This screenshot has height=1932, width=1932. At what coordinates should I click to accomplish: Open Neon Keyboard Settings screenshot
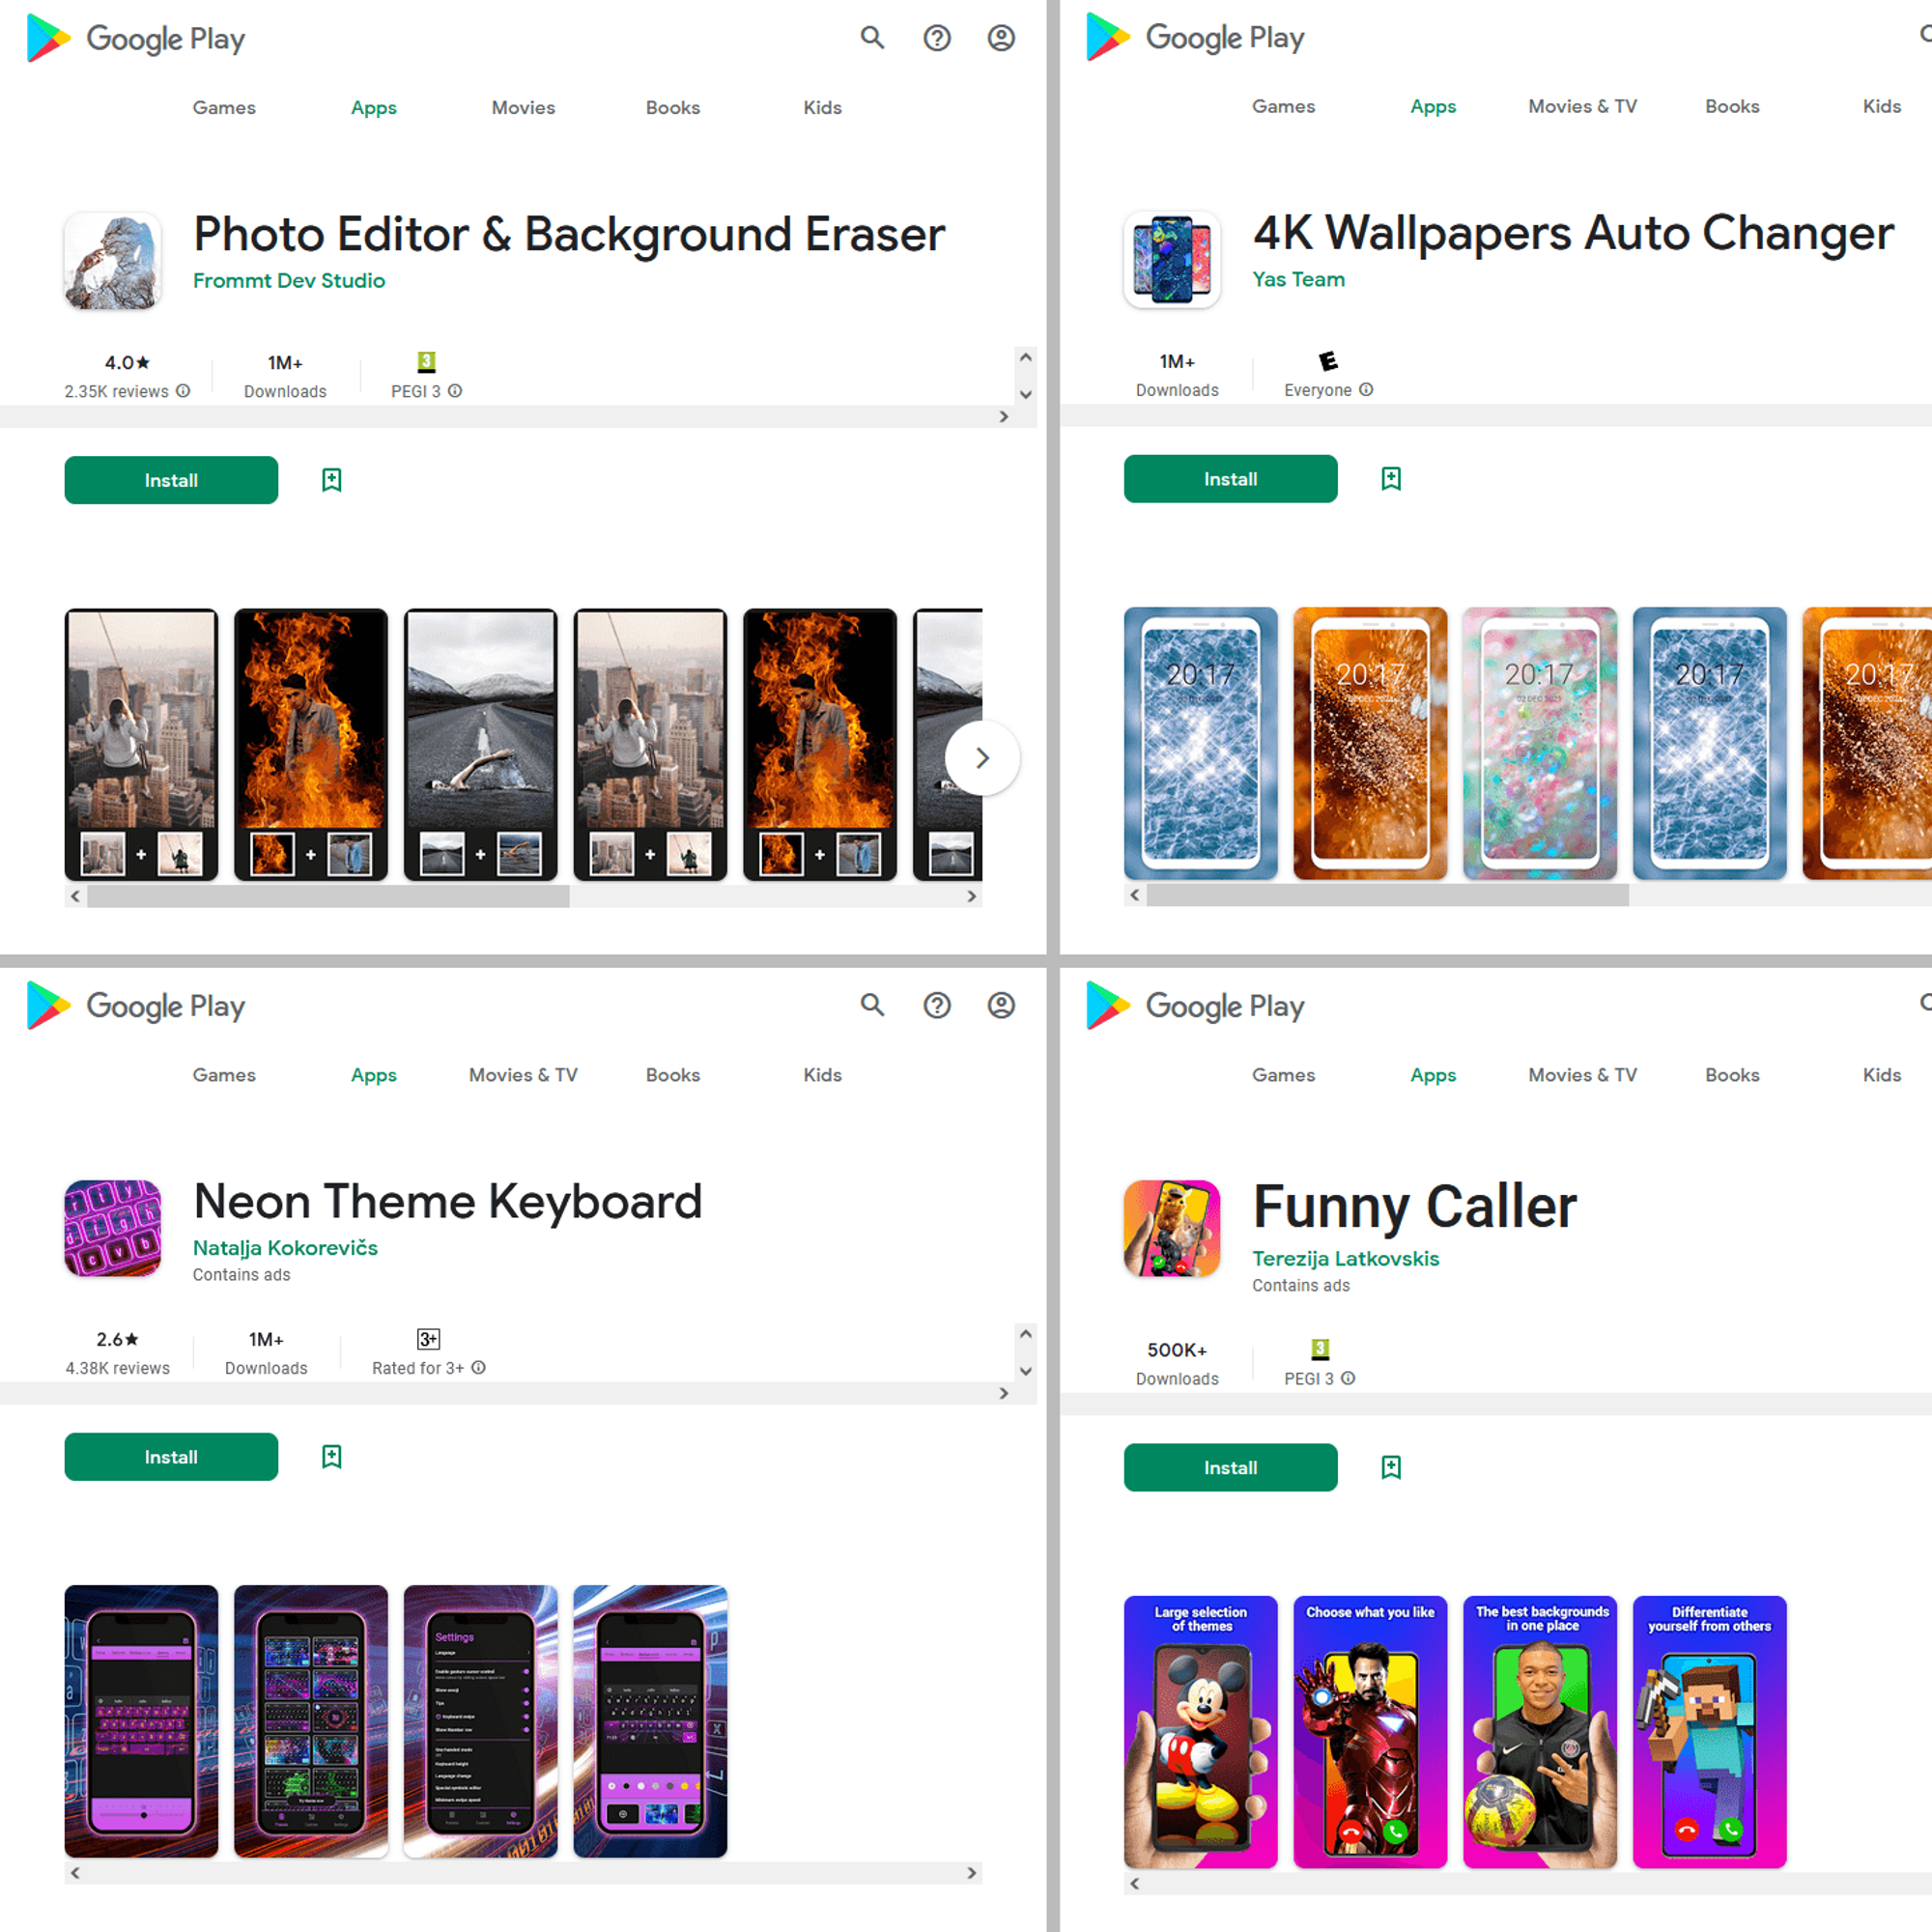(480, 1721)
